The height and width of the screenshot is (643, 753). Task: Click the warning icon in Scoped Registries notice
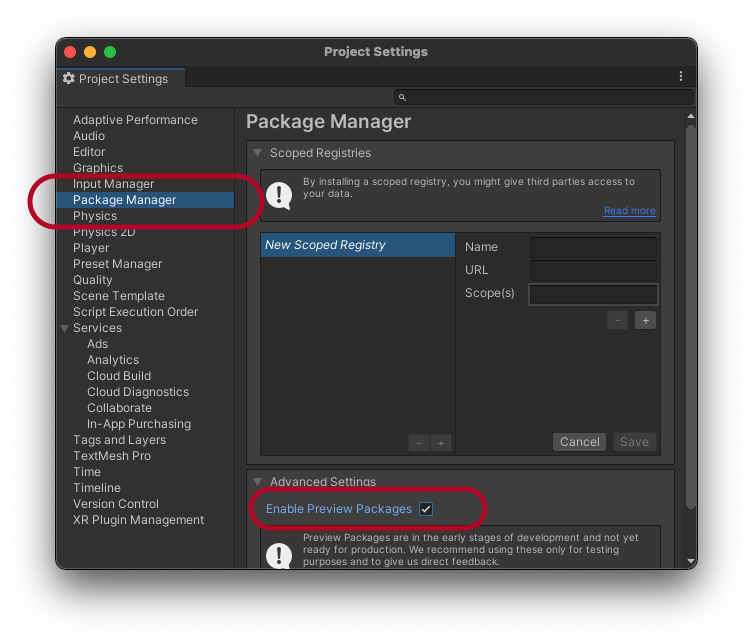click(x=279, y=195)
